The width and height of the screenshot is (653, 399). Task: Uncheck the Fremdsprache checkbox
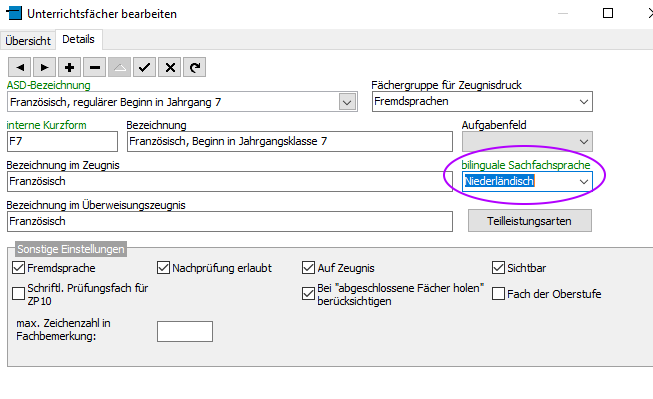(18, 267)
